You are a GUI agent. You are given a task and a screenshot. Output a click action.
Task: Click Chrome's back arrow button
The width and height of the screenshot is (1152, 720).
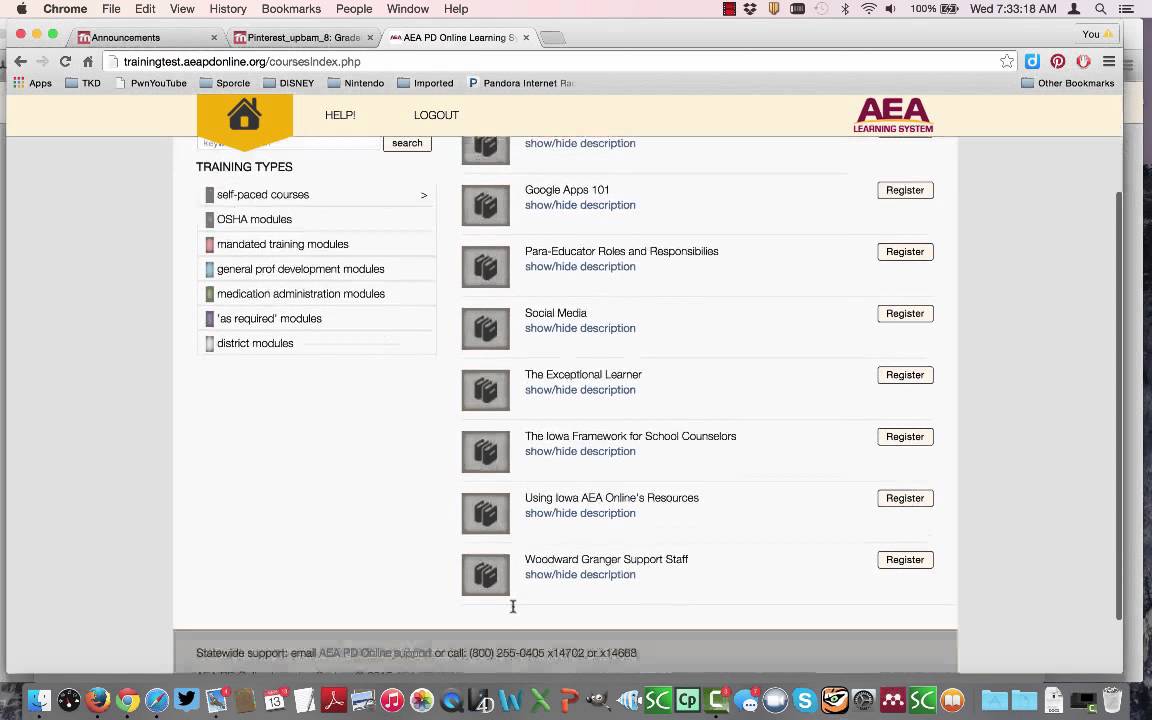21,62
